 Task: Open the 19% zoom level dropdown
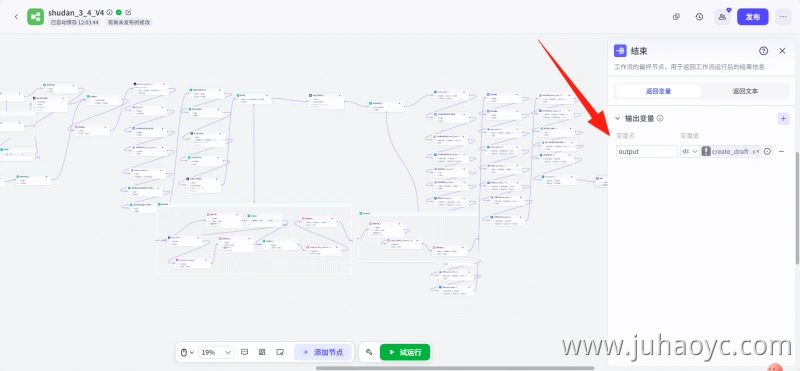point(217,352)
